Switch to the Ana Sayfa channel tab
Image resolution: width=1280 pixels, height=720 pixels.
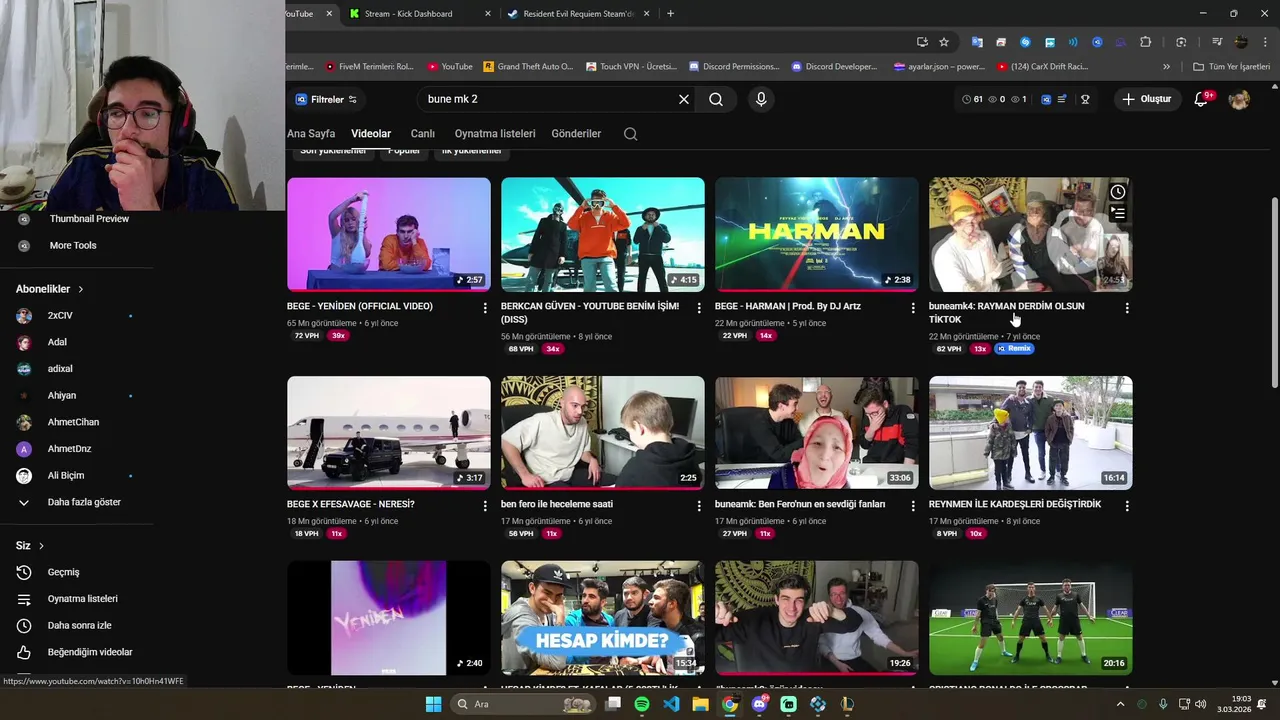tap(311, 134)
